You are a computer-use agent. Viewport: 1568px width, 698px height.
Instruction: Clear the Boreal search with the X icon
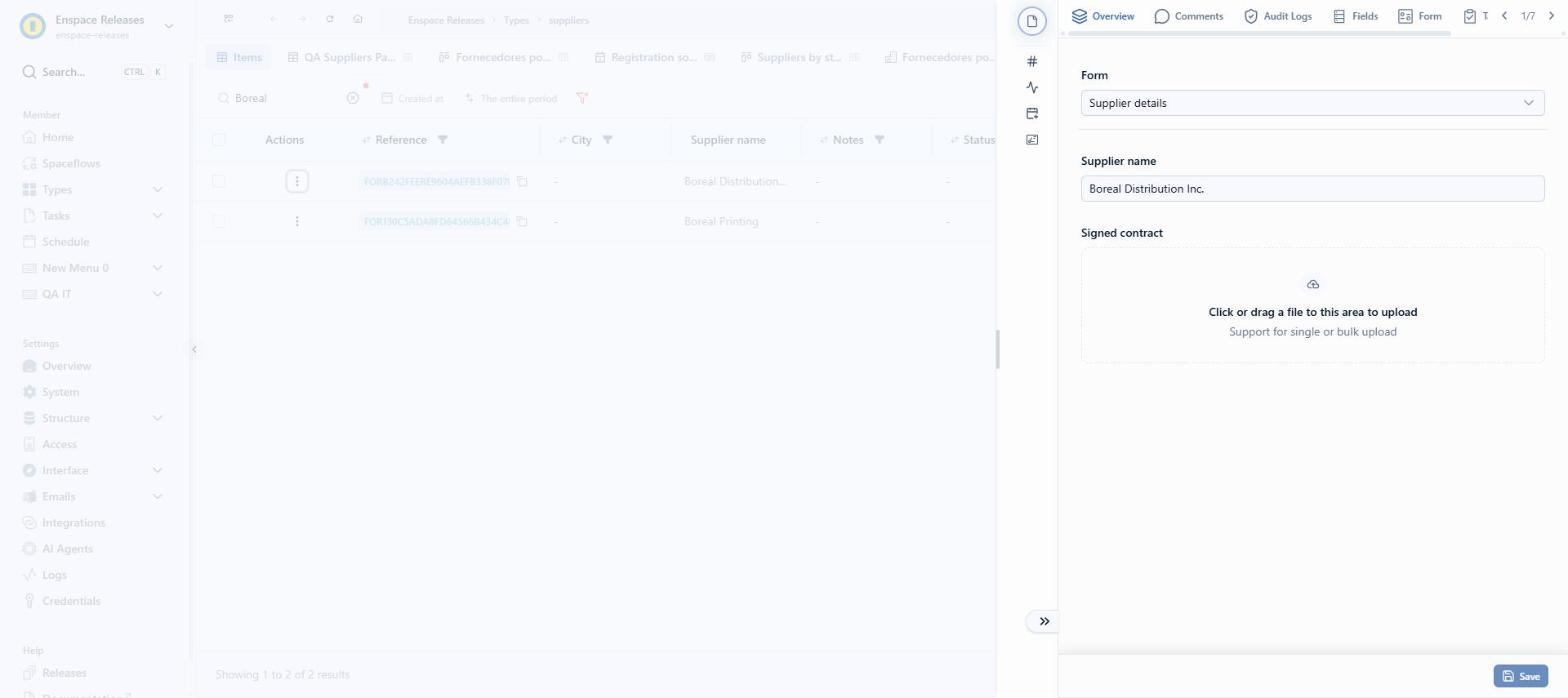tap(352, 98)
